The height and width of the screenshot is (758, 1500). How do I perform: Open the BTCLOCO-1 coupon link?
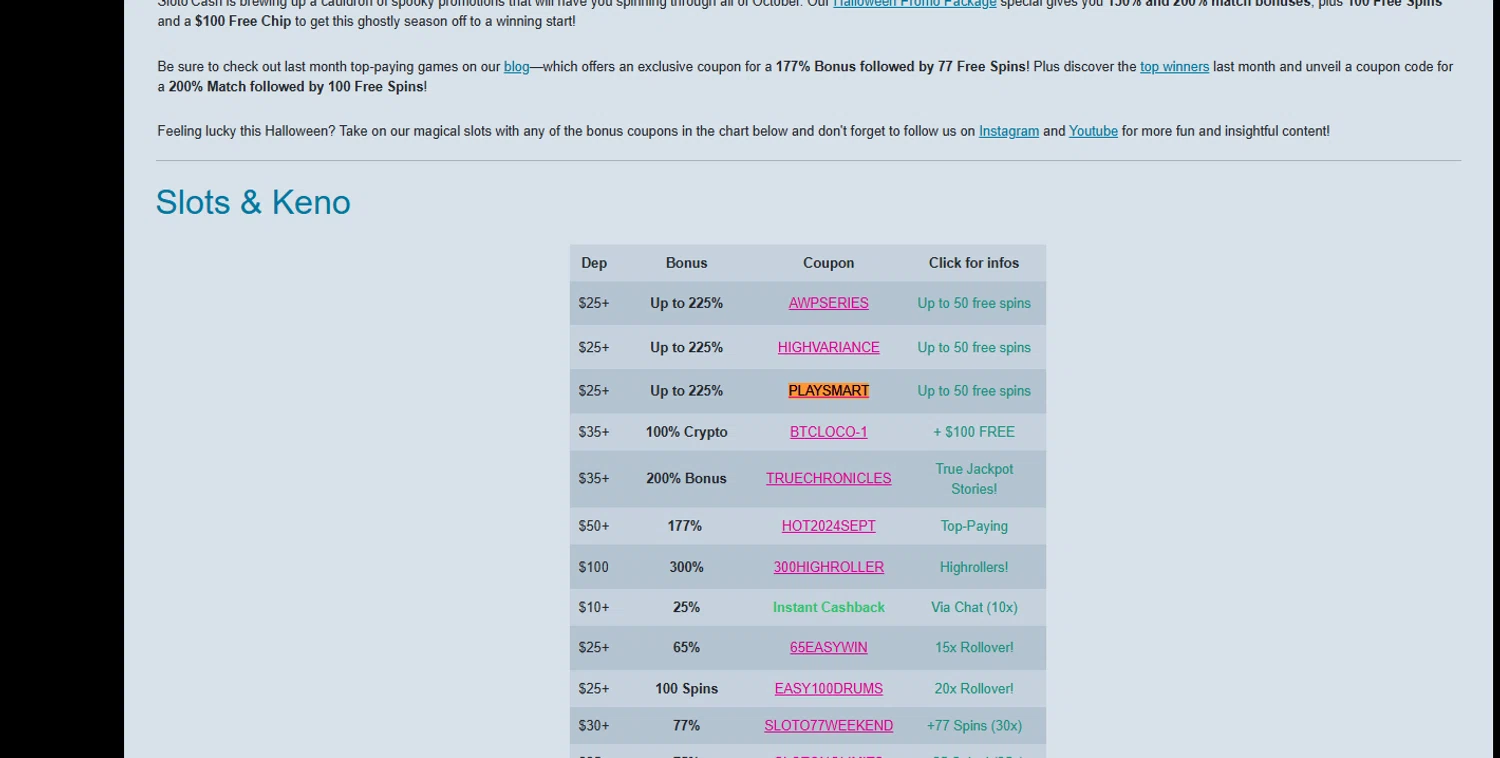click(x=828, y=432)
